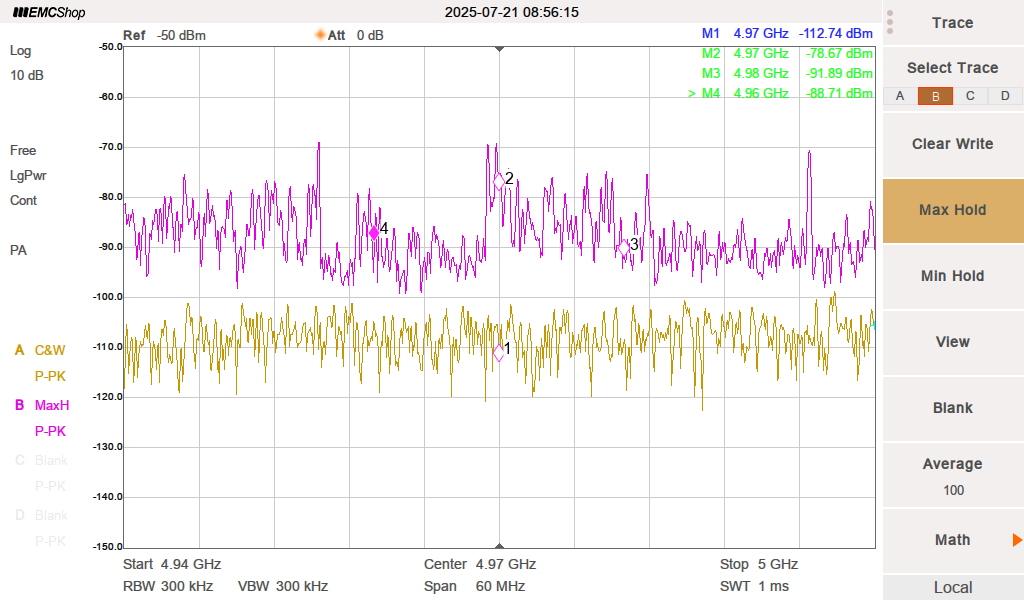Expand the Math submenu arrow
This screenshot has width=1024, height=600.
click(x=1016, y=540)
